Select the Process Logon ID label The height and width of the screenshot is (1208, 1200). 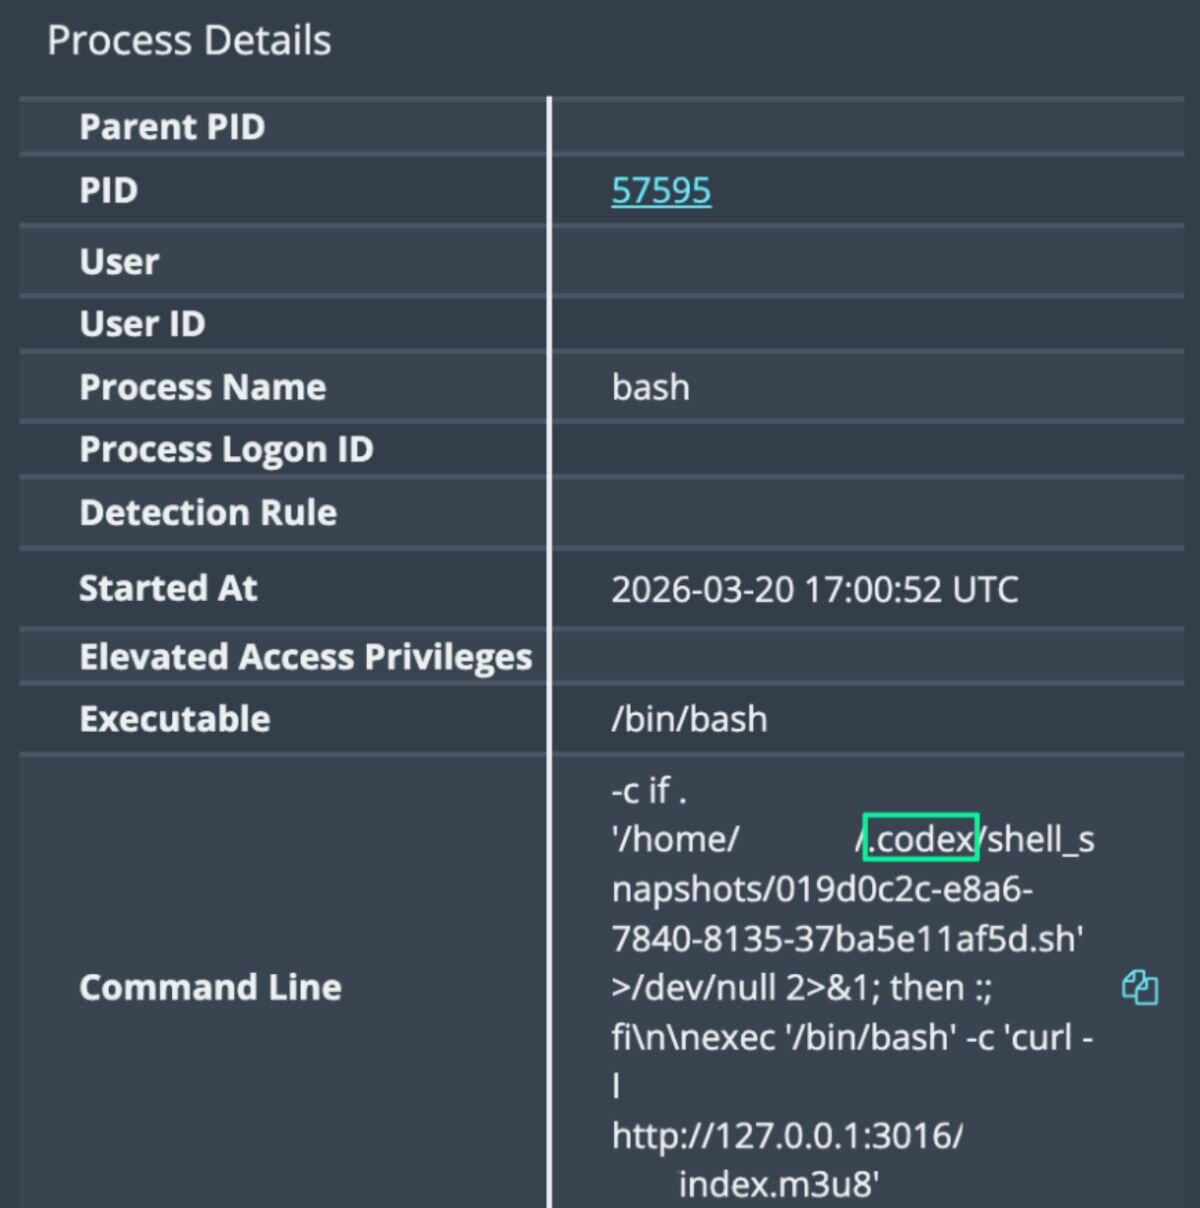[x=226, y=450]
